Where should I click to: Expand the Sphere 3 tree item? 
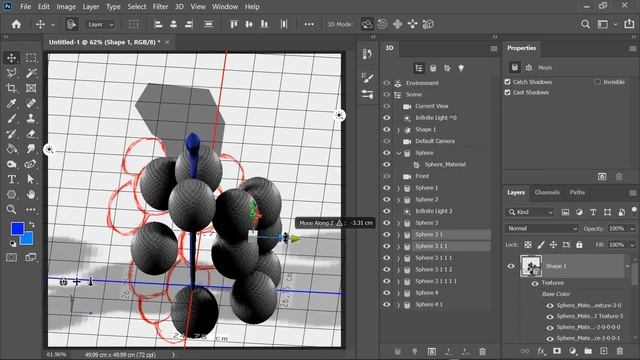coord(399,223)
